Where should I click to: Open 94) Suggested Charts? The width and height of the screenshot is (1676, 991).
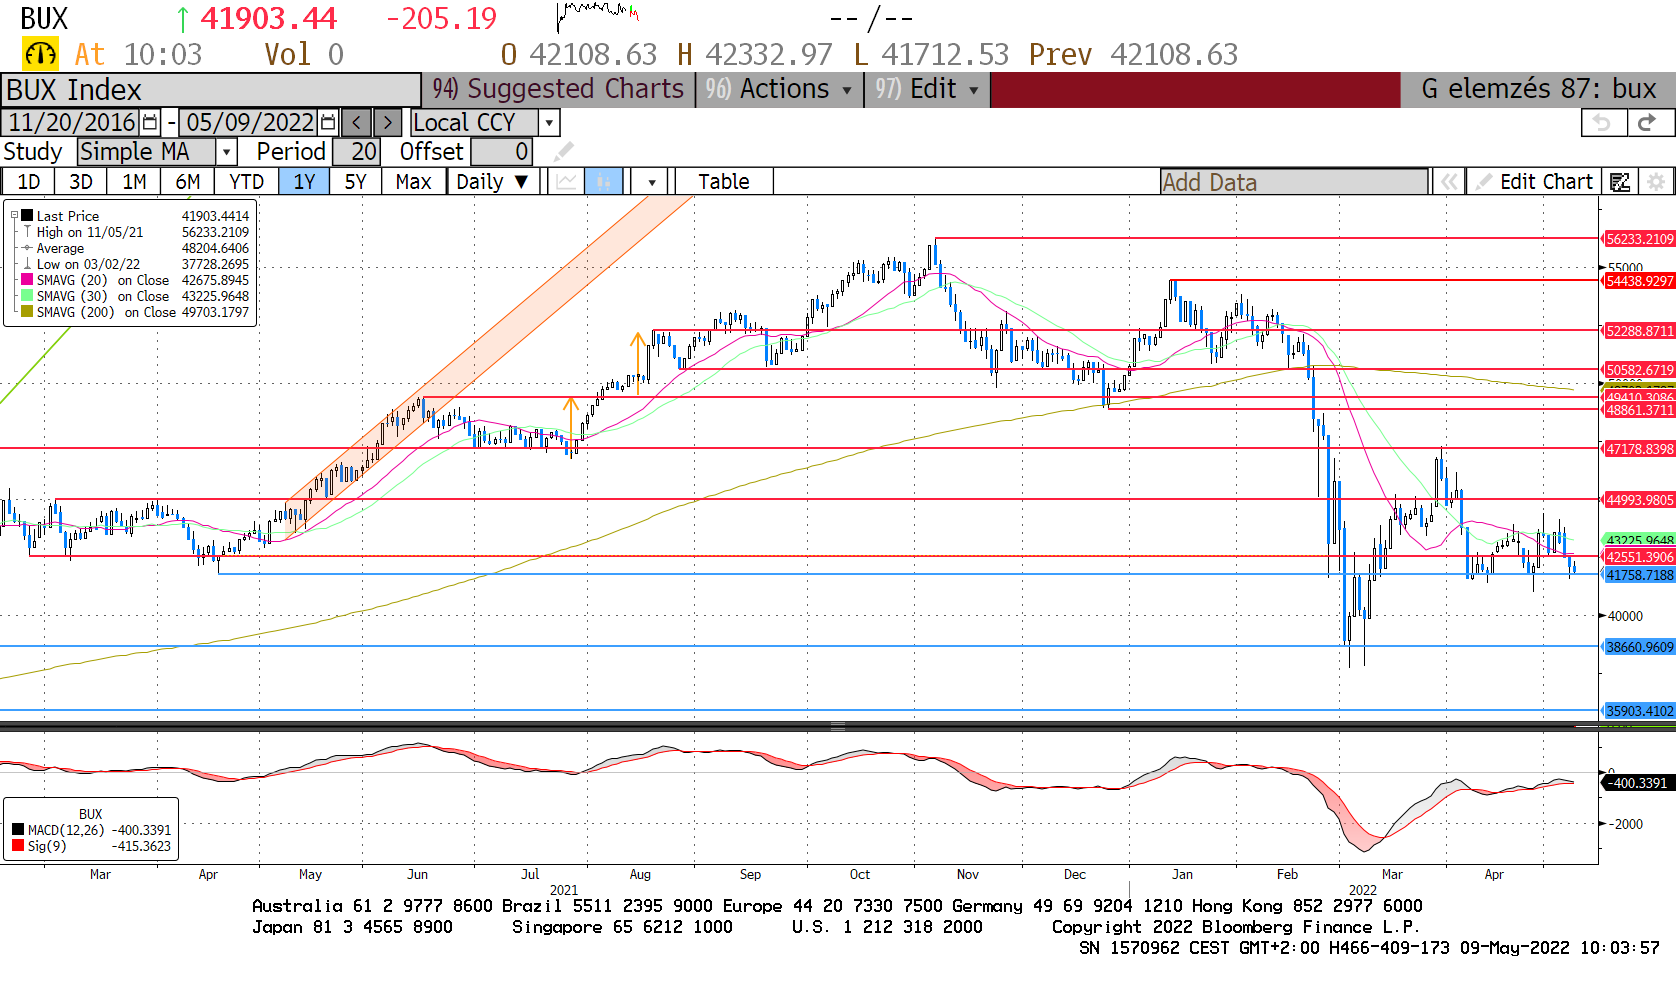(558, 89)
